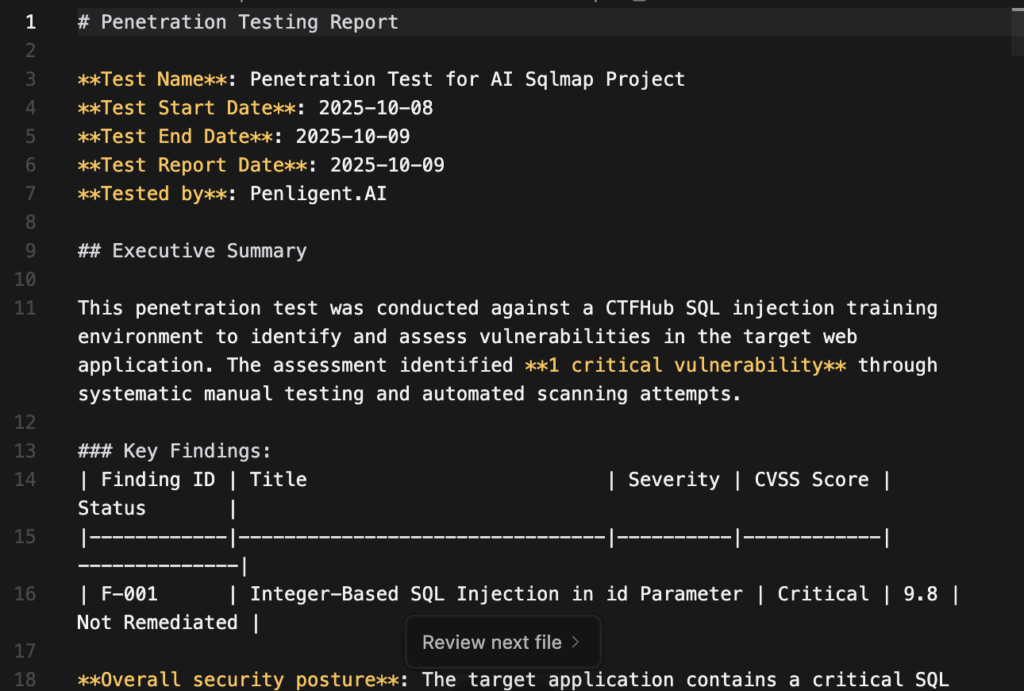Click the CVSS Score table header

click(x=812, y=480)
